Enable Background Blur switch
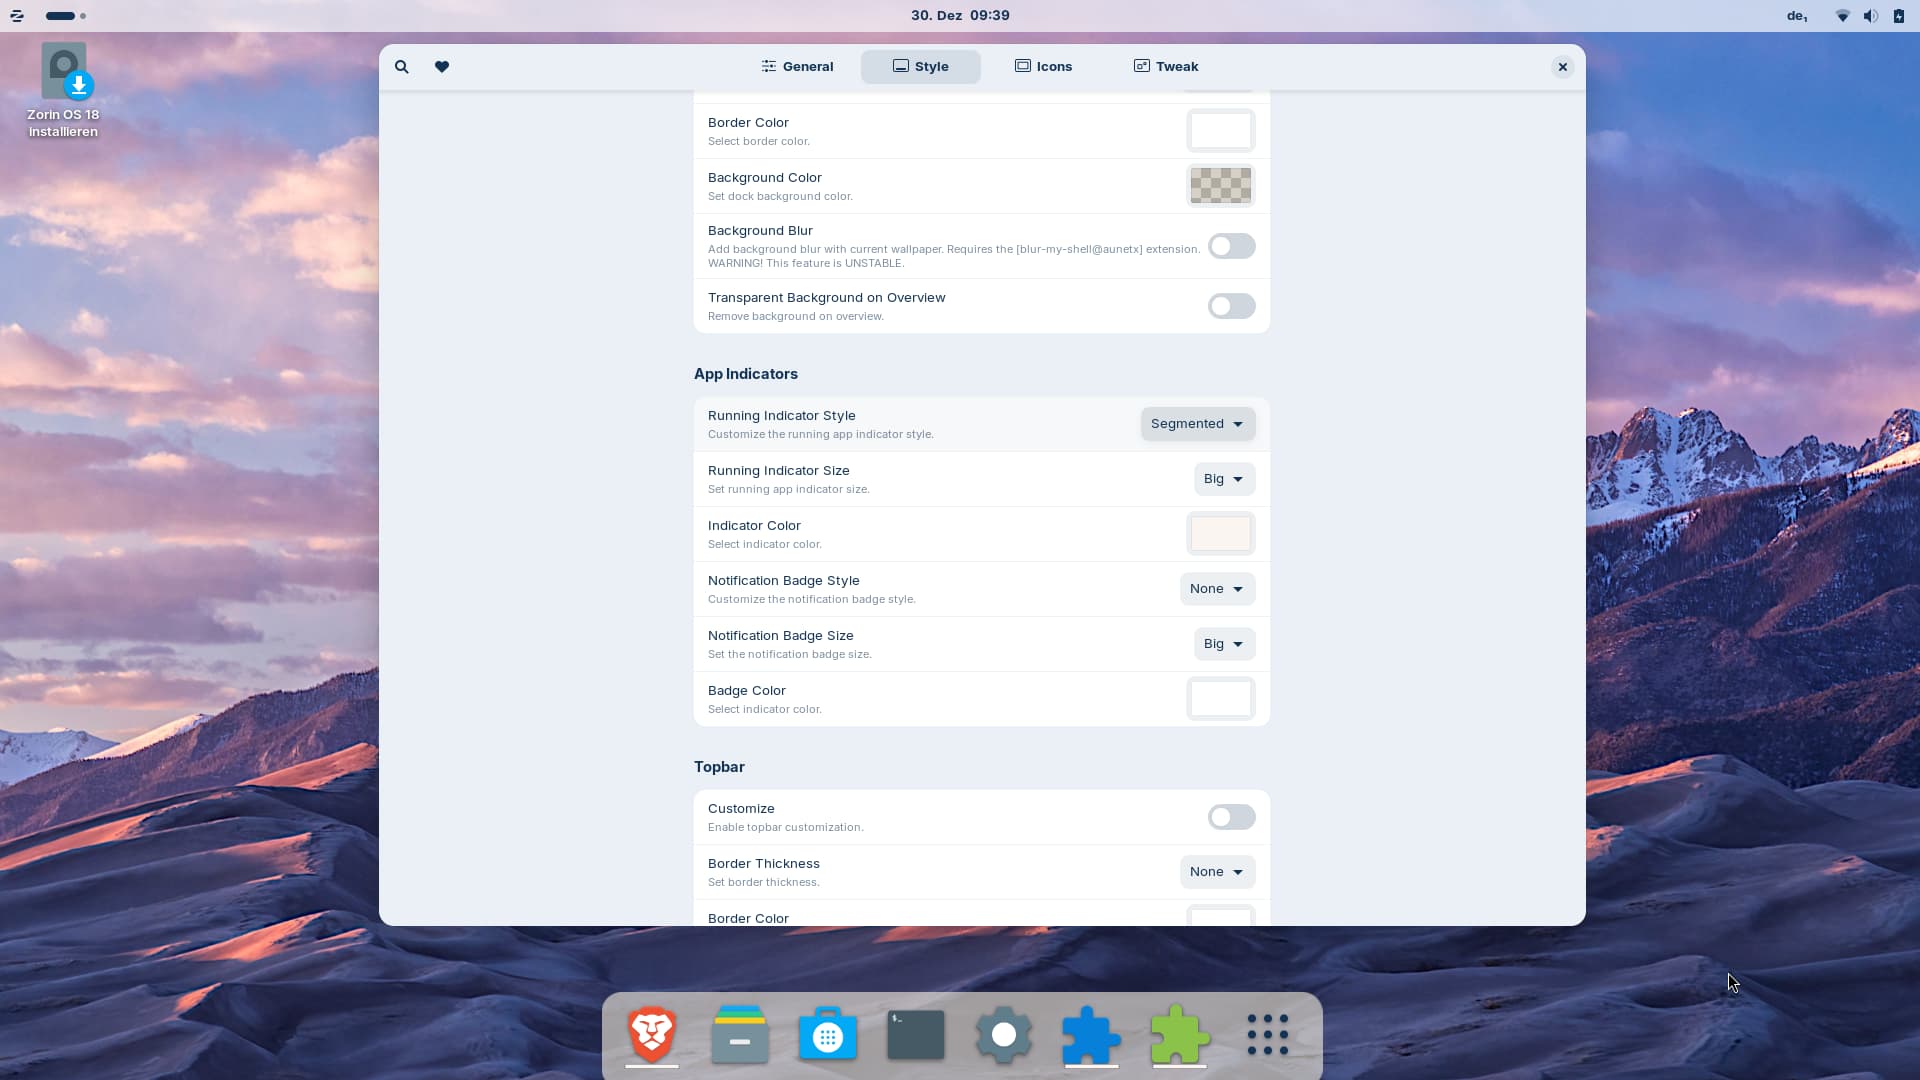Image resolution: width=1920 pixels, height=1080 pixels. [1231, 246]
